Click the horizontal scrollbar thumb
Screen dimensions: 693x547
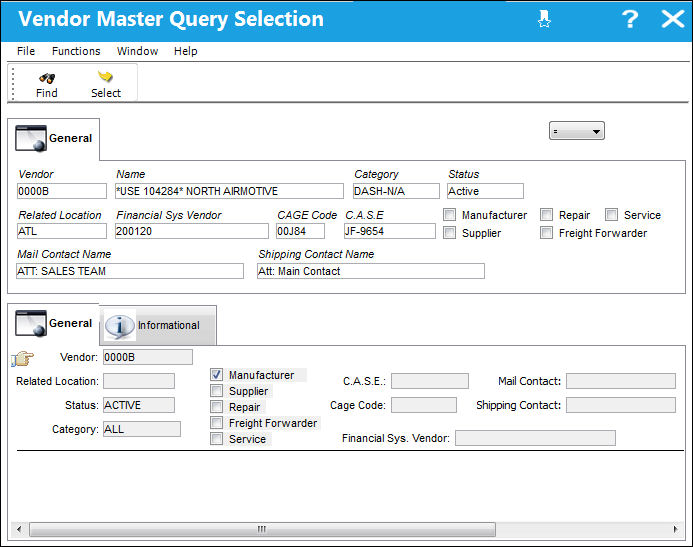pos(262,529)
